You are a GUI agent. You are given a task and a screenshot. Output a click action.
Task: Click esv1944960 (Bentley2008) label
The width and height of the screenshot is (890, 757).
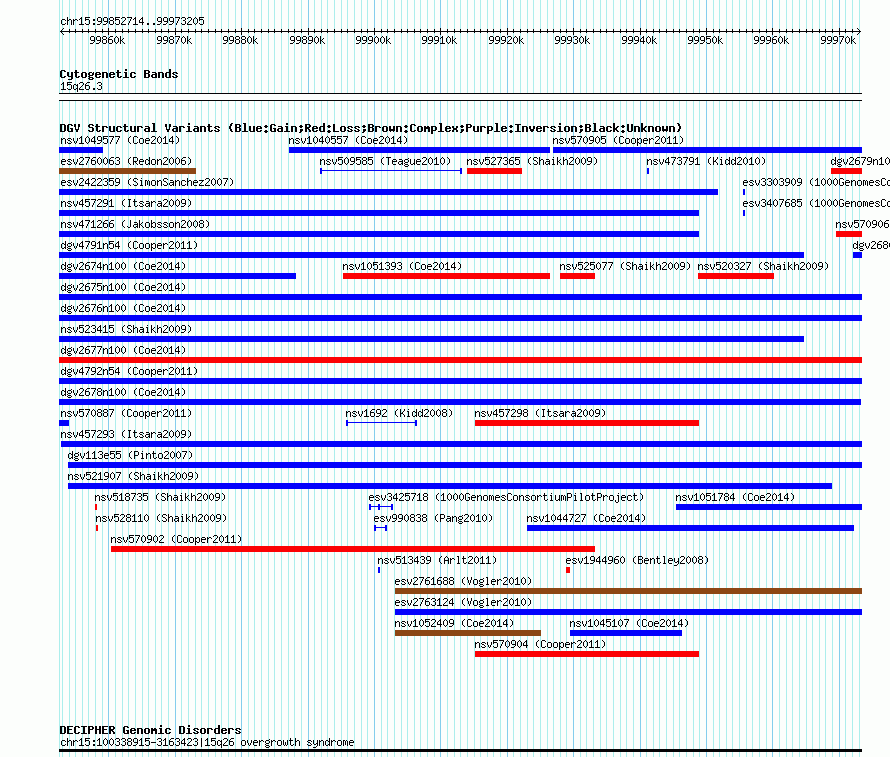click(x=637, y=560)
